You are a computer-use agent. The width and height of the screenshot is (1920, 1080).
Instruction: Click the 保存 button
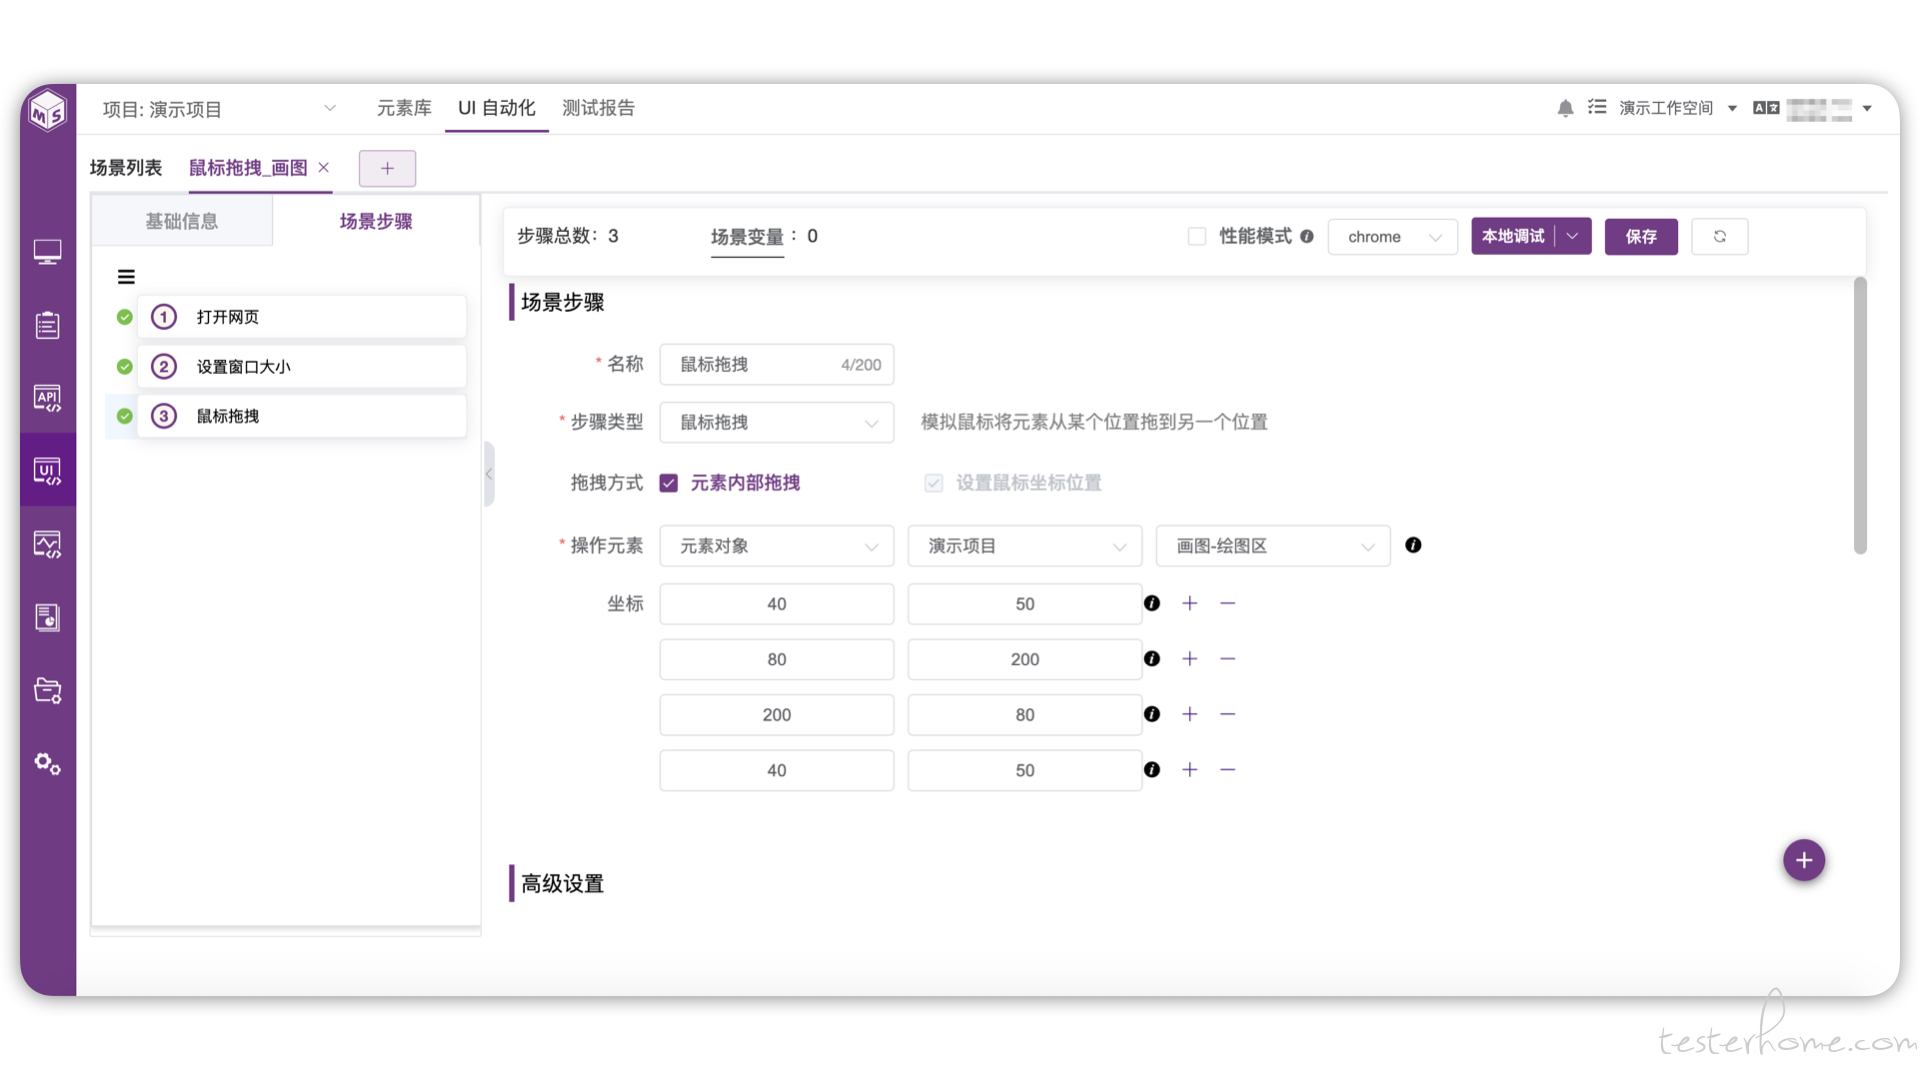coord(1641,237)
